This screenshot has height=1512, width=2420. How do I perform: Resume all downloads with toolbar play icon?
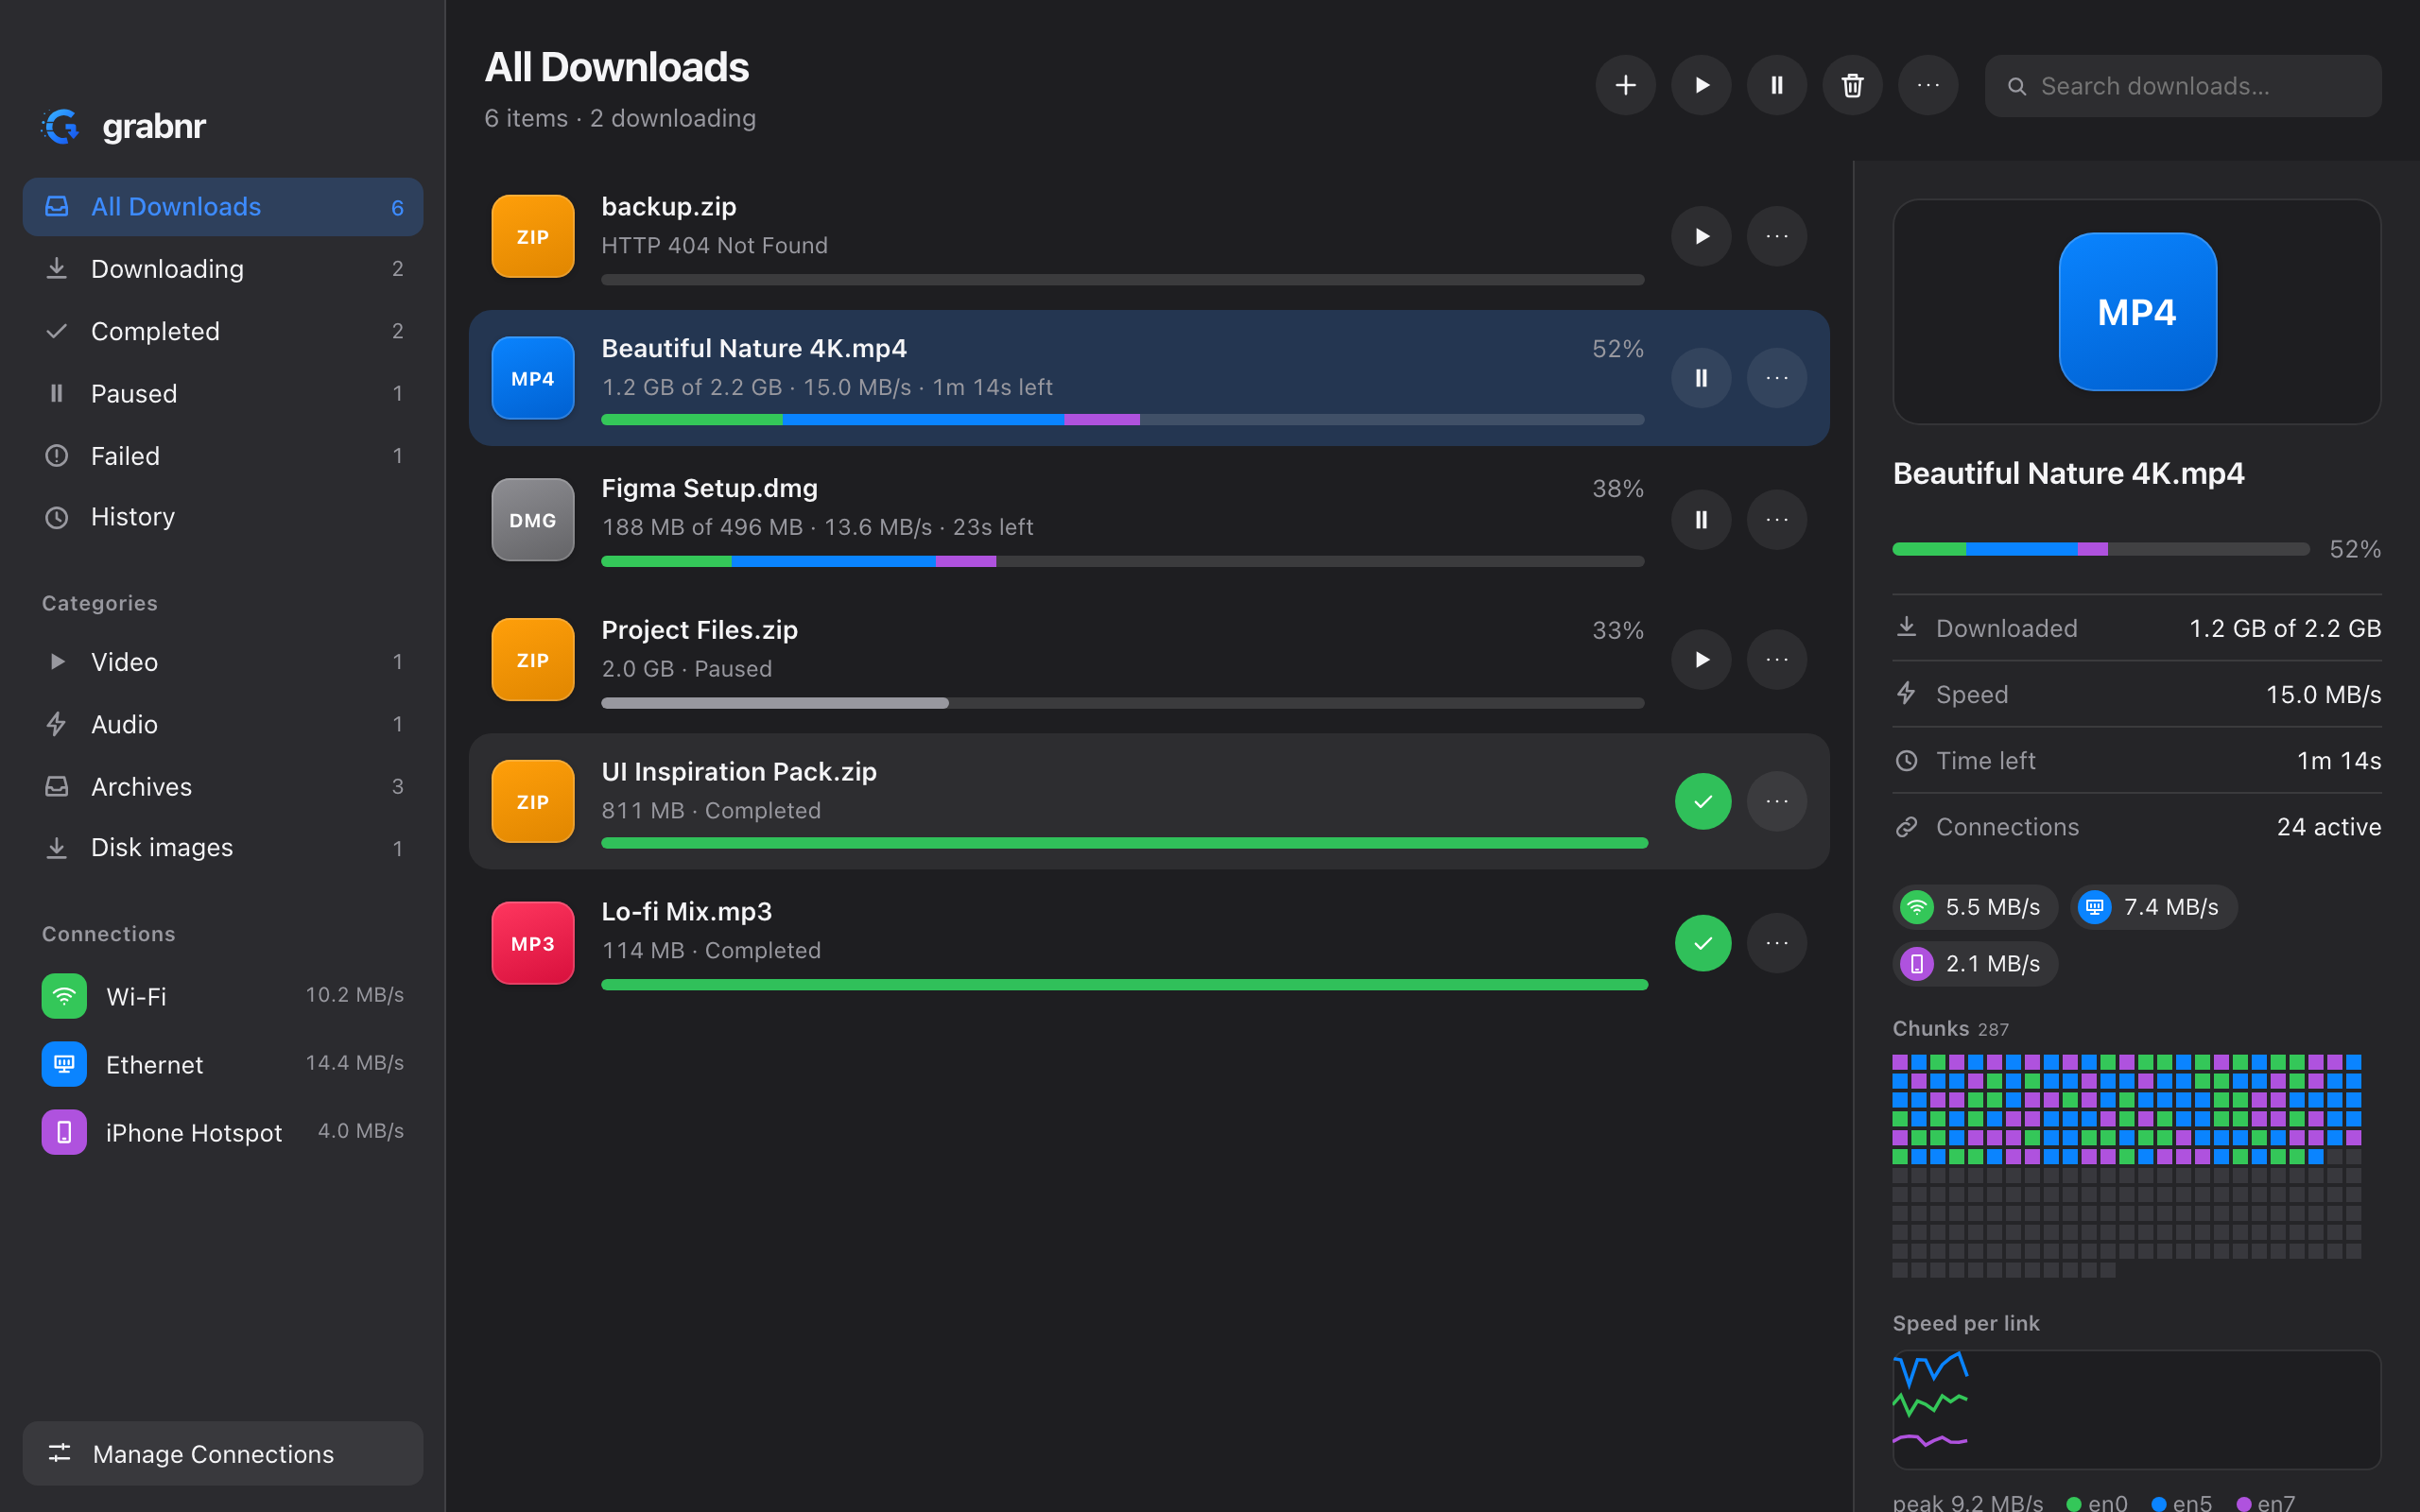click(1701, 86)
